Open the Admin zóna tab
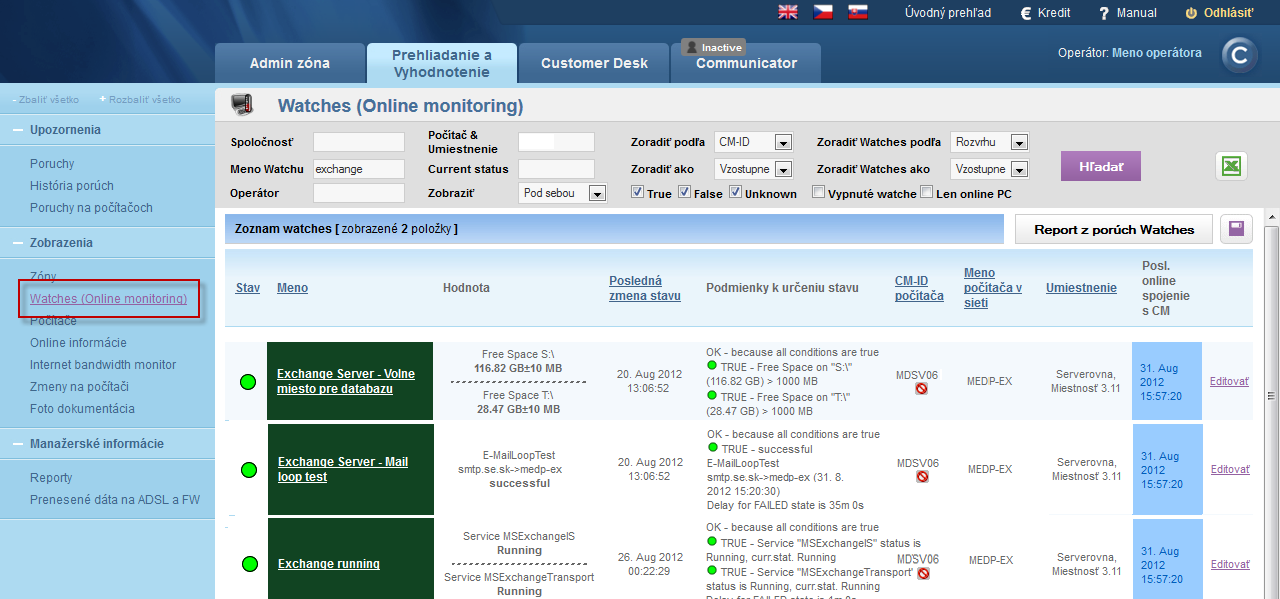The image size is (1280, 599). pos(289,63)
